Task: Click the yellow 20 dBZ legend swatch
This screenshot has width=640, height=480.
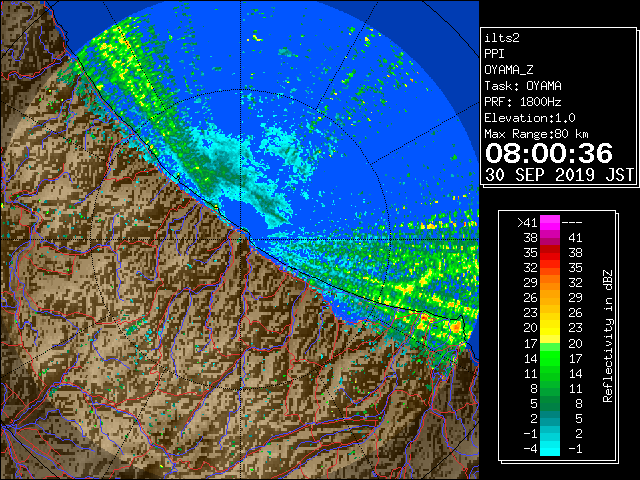Action: (x=550, y=328)
